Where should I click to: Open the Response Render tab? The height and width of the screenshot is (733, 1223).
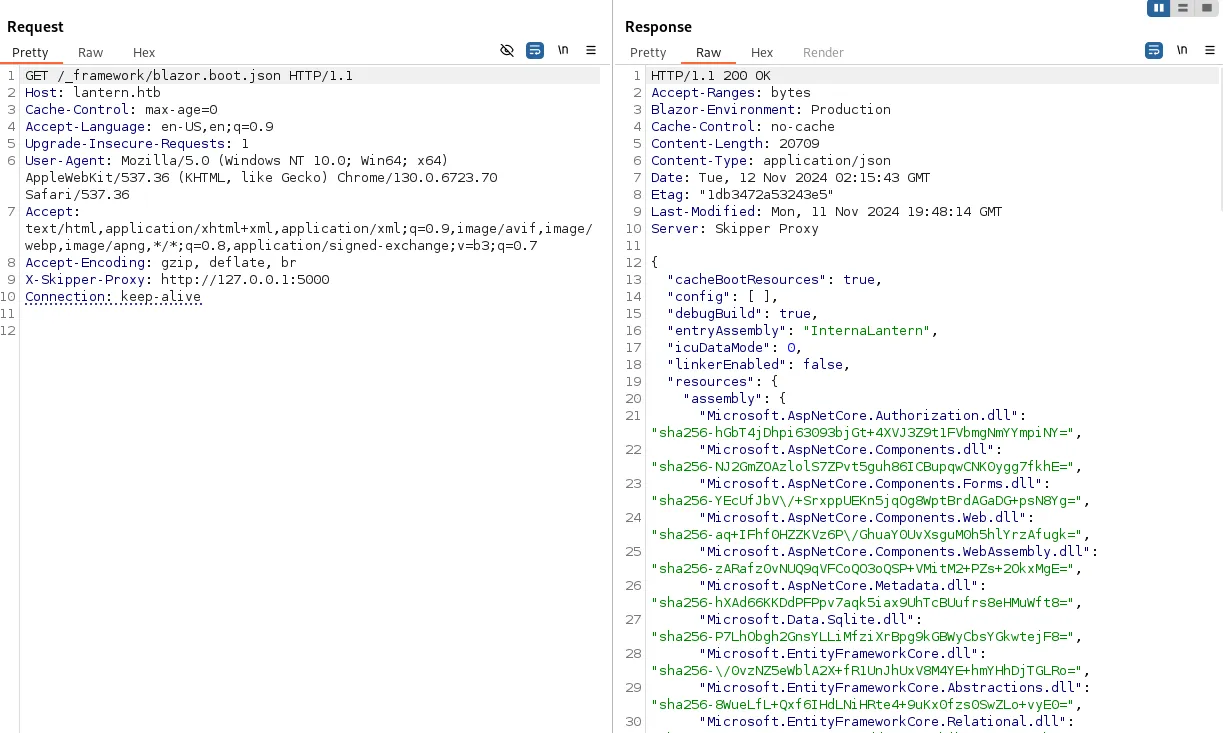pyautogui.click(x=823, y=52)
